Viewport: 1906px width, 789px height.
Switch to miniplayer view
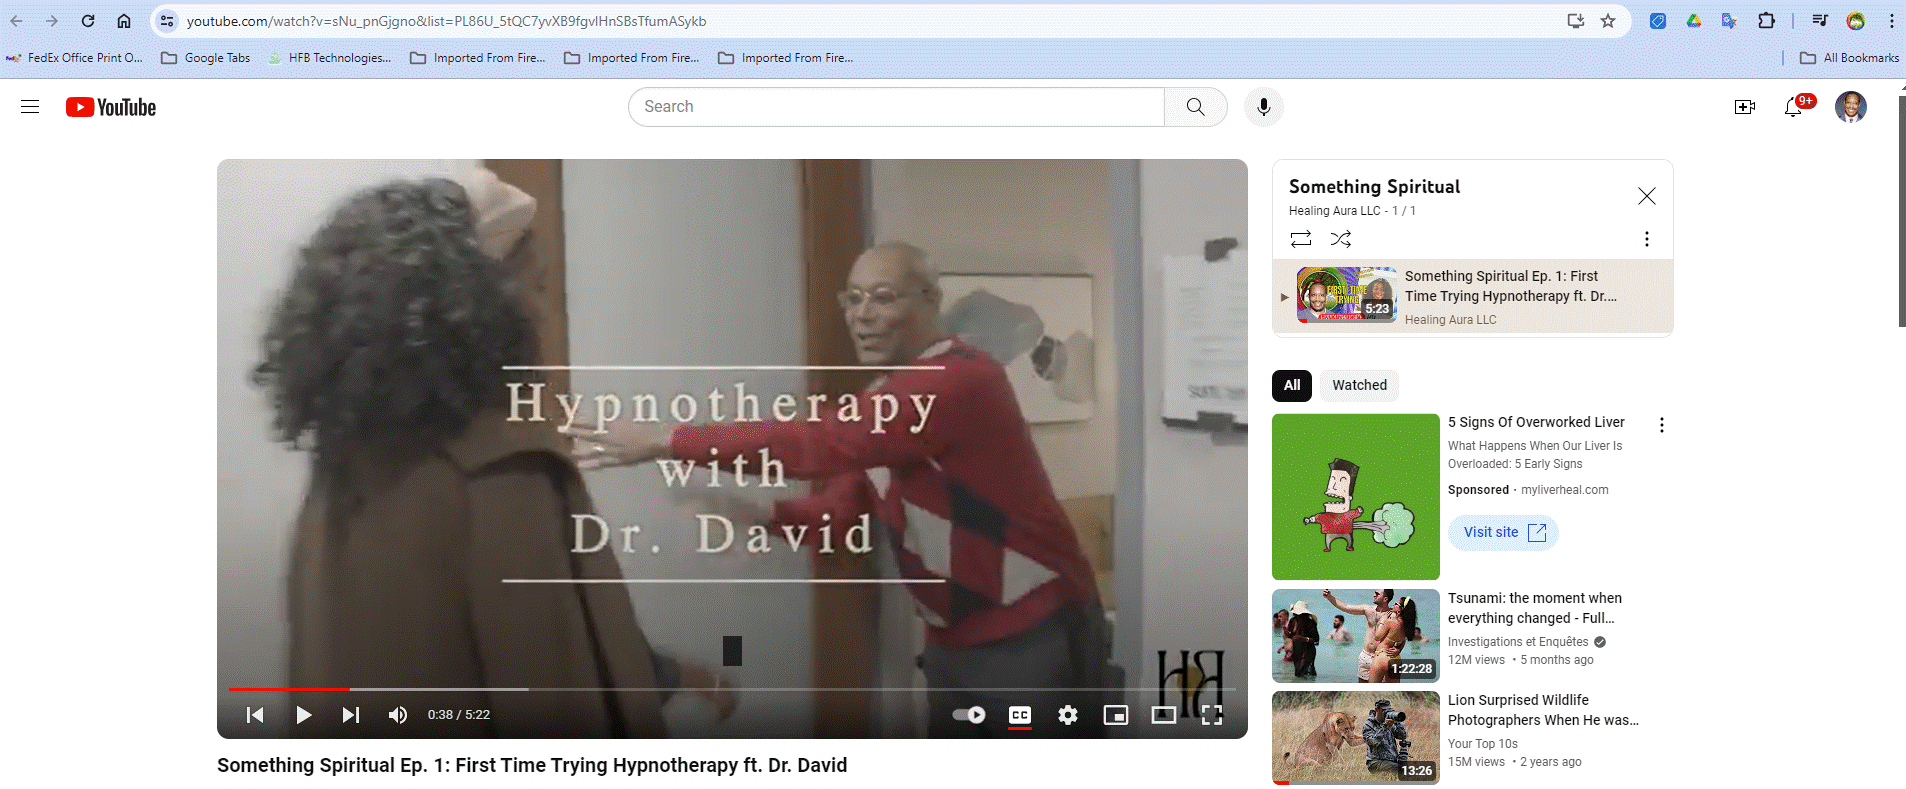pyautogui.click(x=1116, y=715)
